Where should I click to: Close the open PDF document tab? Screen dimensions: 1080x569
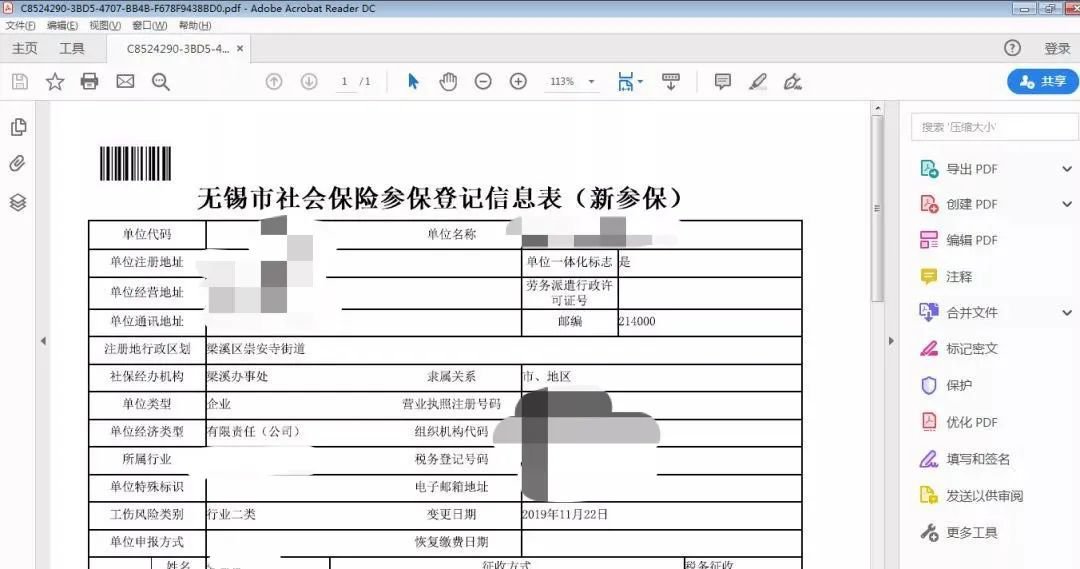tap(240, 48)
